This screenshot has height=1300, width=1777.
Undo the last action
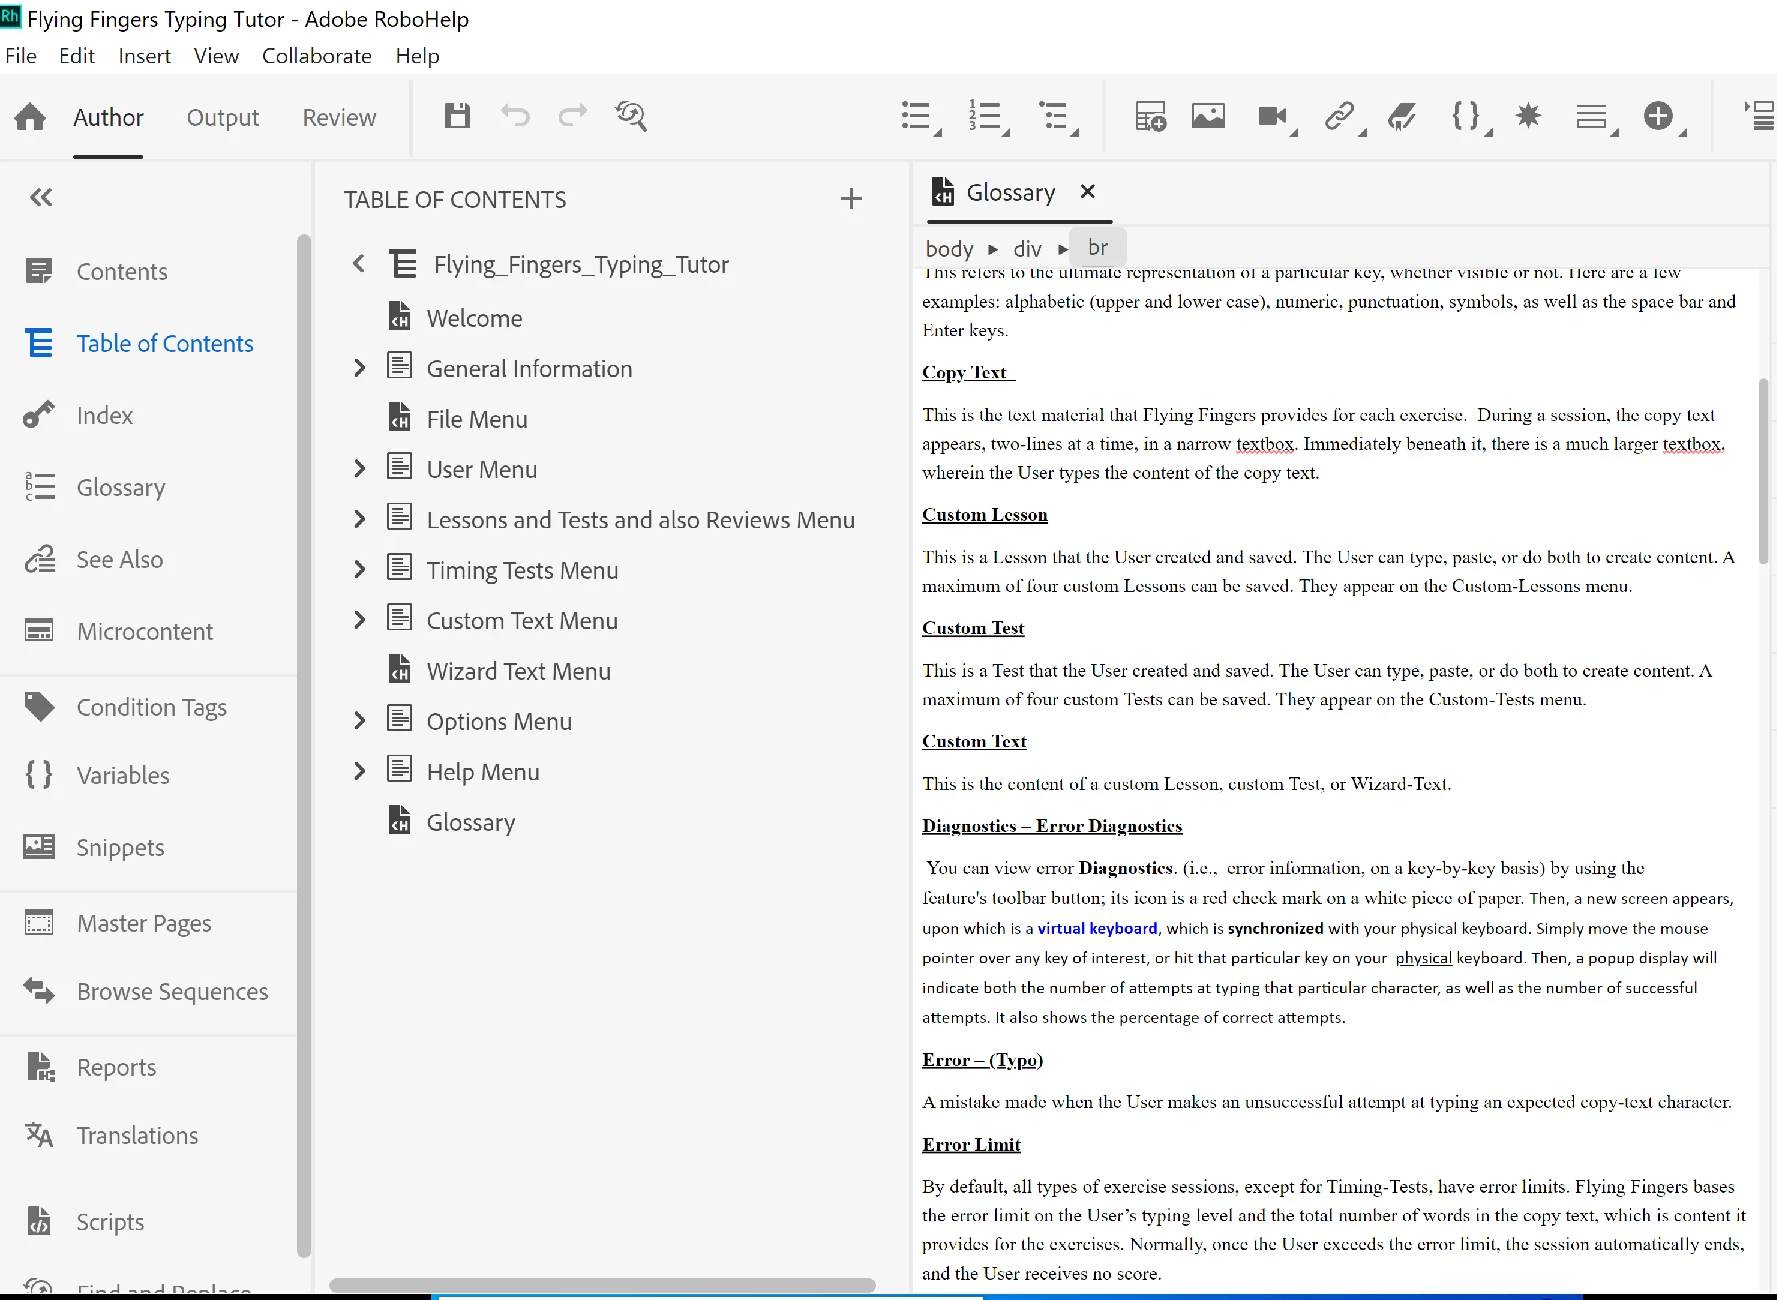[x=515, y=116]
